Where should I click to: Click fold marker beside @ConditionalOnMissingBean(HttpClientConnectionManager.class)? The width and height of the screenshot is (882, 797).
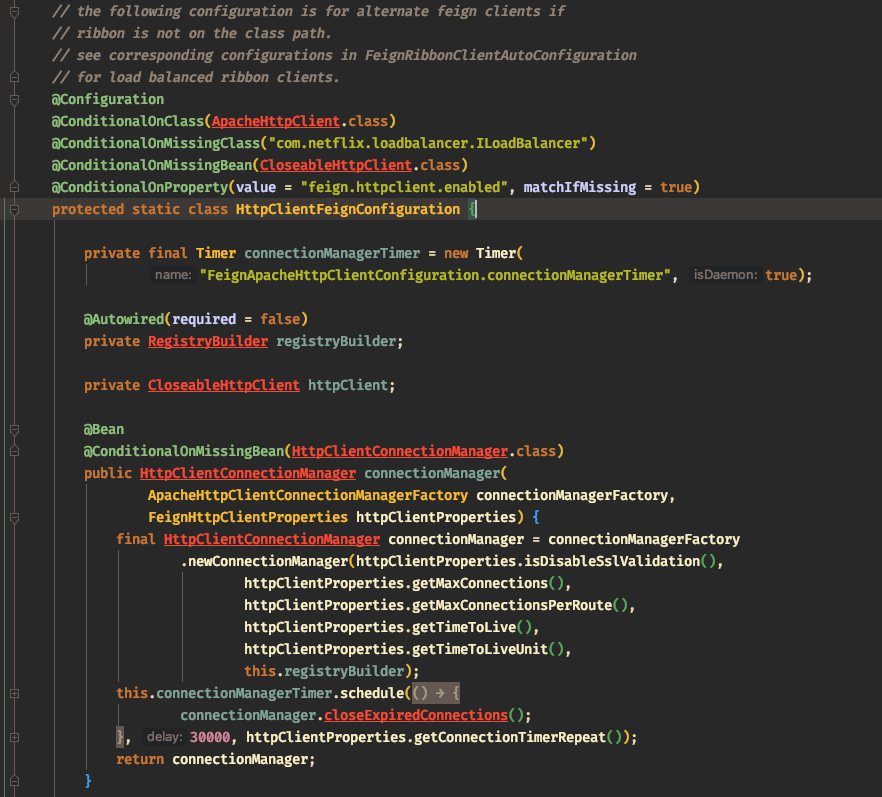point(15,451)
